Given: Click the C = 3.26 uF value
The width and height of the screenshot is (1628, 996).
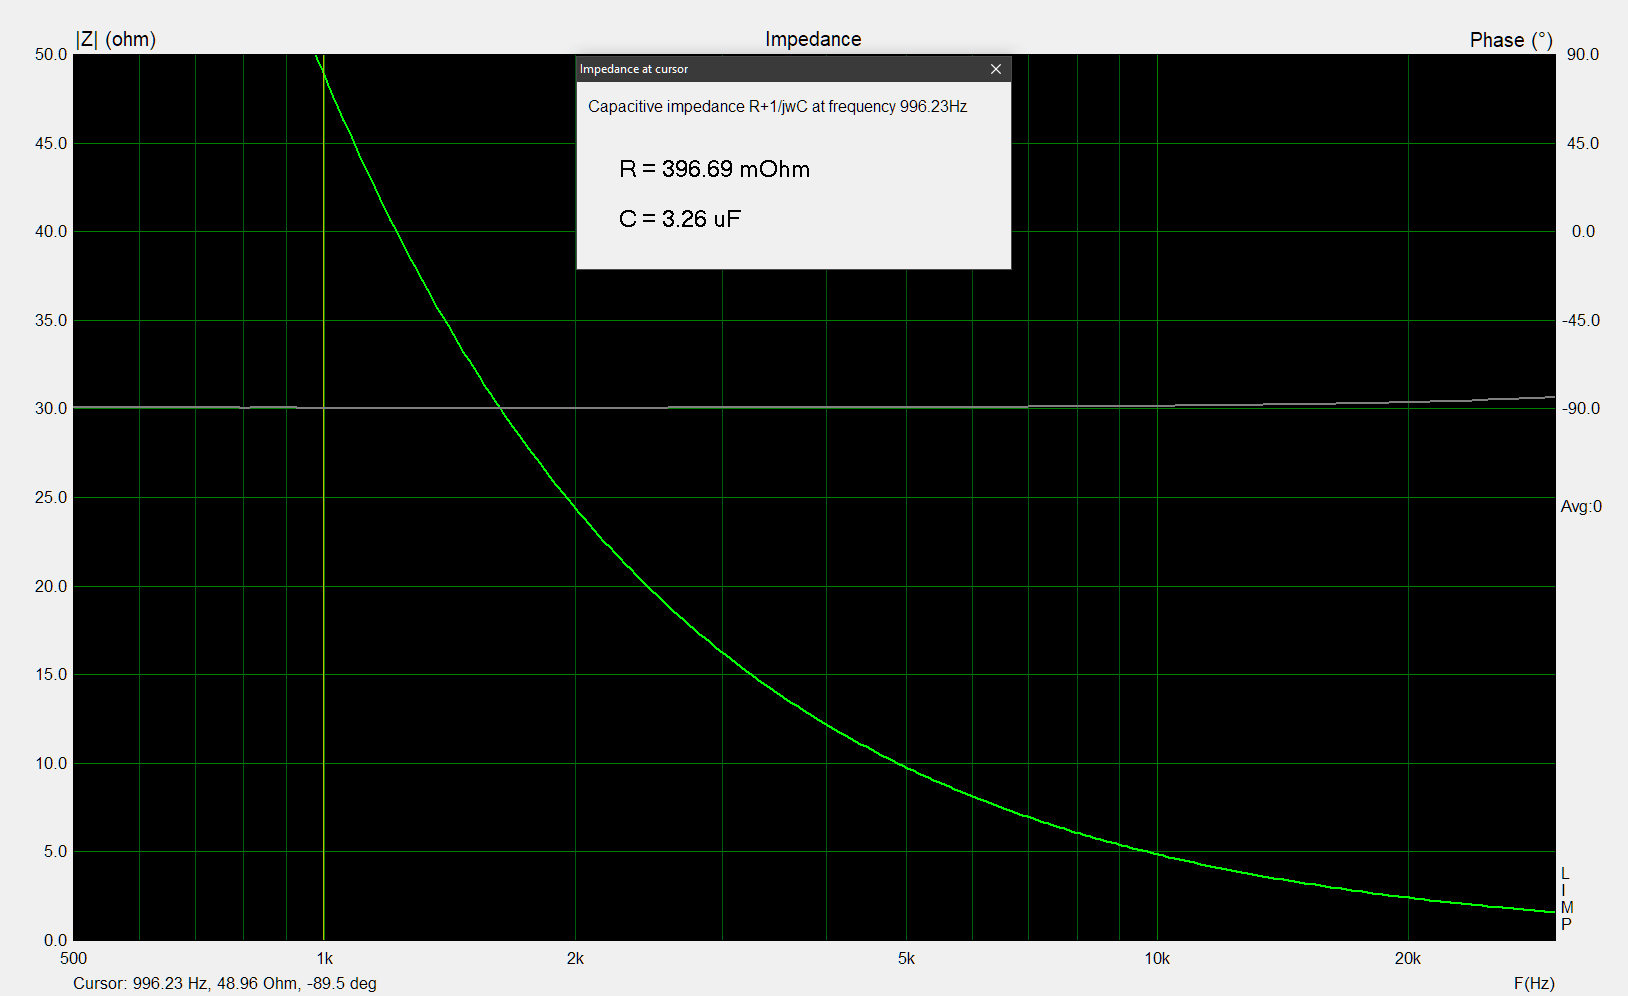Looking at the screenshot, I should pyautogui.click(x=680, y=219).
